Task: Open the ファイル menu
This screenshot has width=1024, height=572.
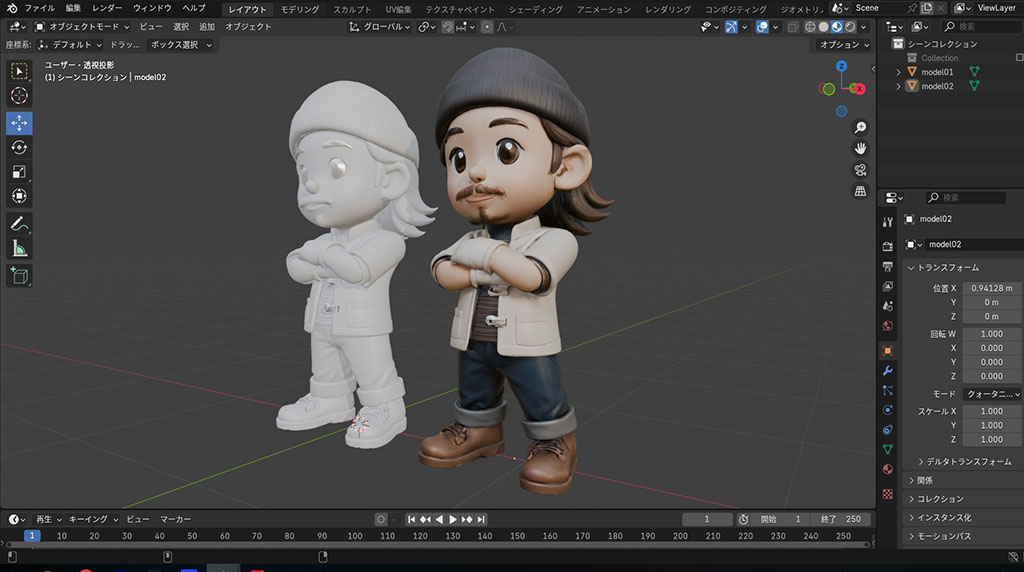Action: point(40,8)
